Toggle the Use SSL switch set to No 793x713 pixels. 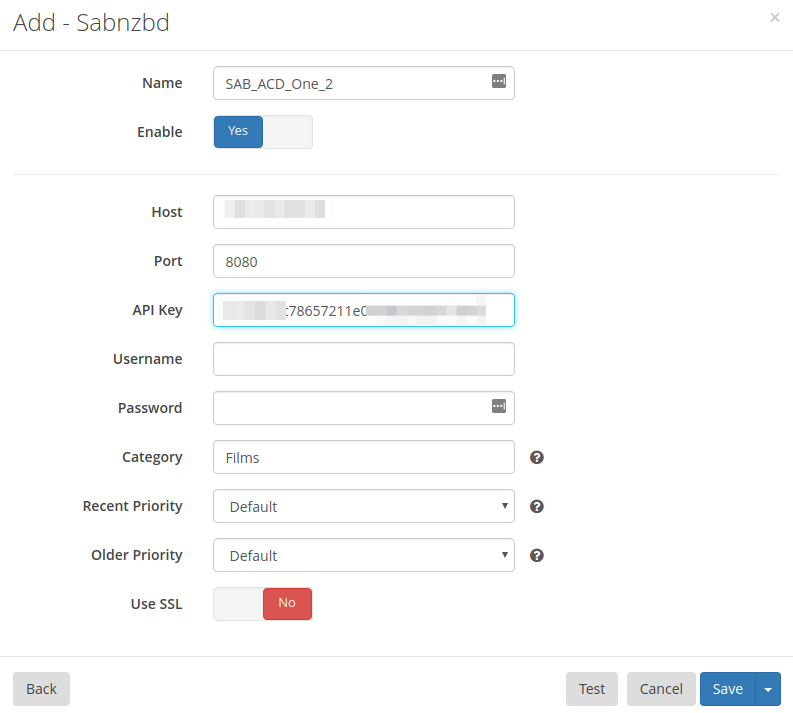(263, 604)
